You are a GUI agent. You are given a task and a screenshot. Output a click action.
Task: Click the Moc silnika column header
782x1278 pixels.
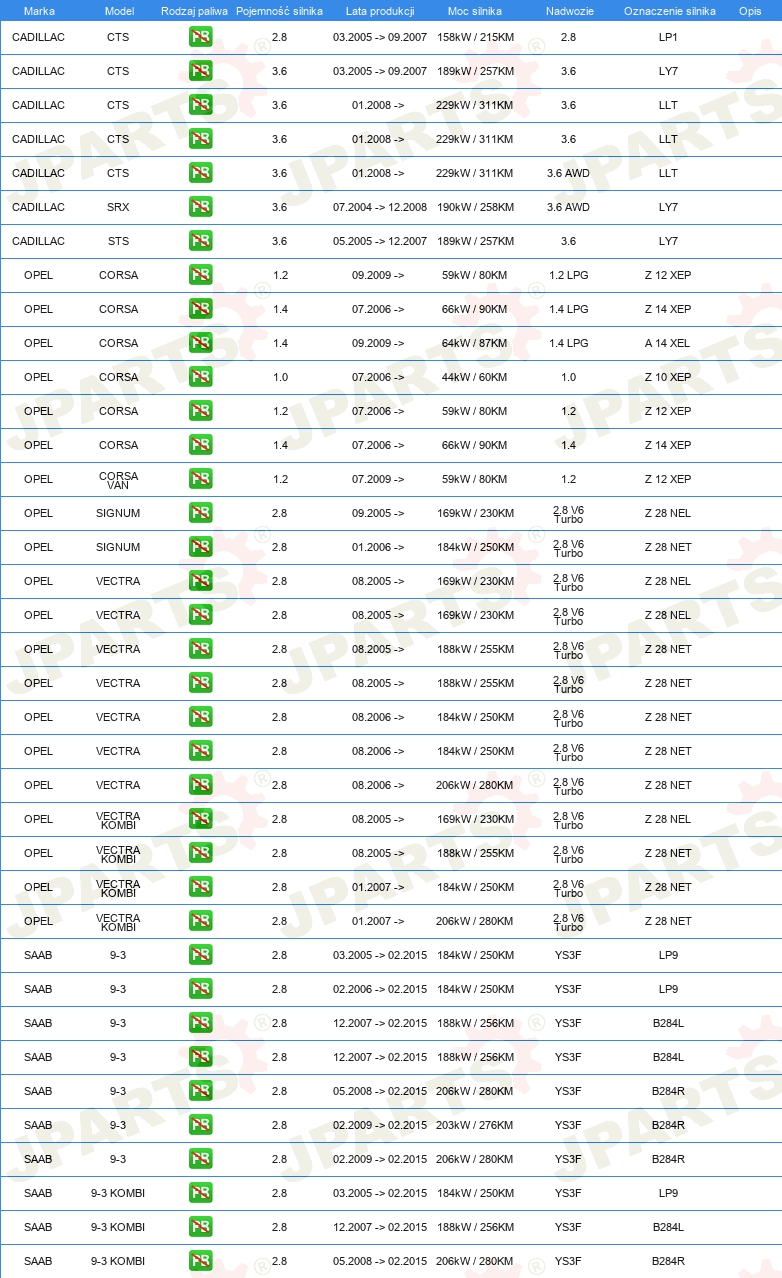pos(475,11)
